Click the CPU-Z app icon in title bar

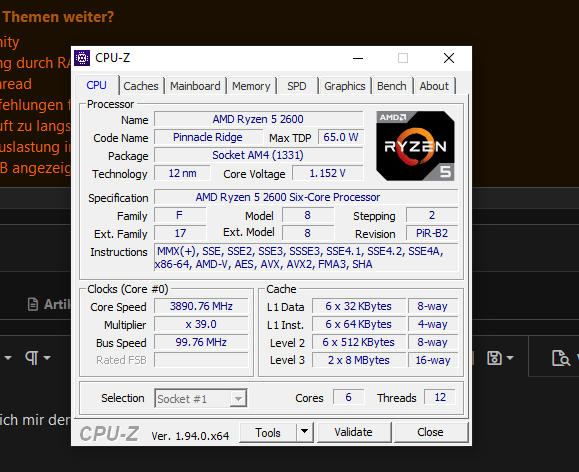coord(82,58)
